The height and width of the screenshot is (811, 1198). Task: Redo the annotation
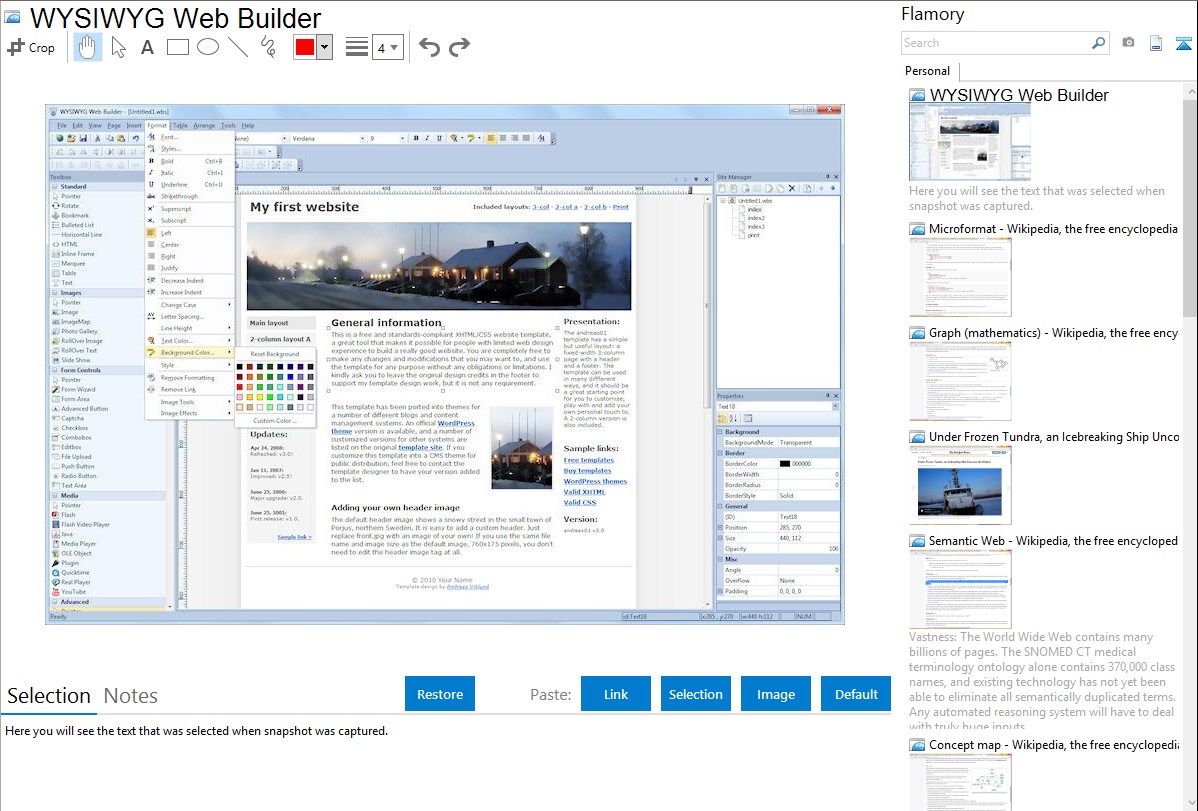tap(459, 47)
